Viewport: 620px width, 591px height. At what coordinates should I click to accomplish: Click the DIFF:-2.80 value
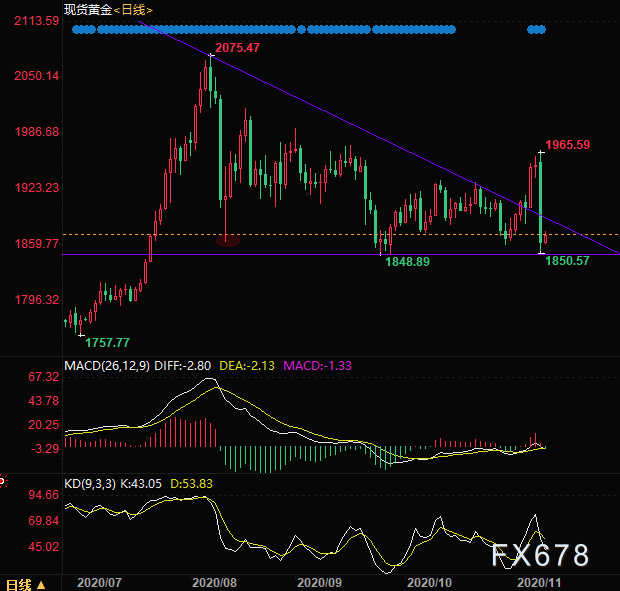[182, 366]
